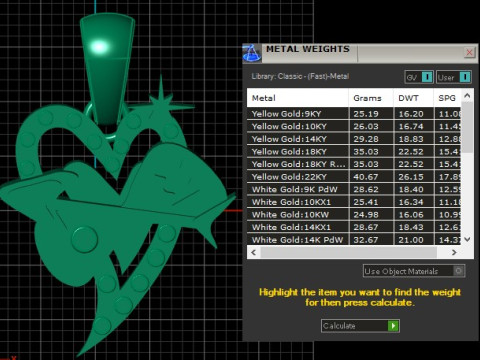480x360 pixels.
Task: Click the 25.19 grams value
Action: point(366,114)
